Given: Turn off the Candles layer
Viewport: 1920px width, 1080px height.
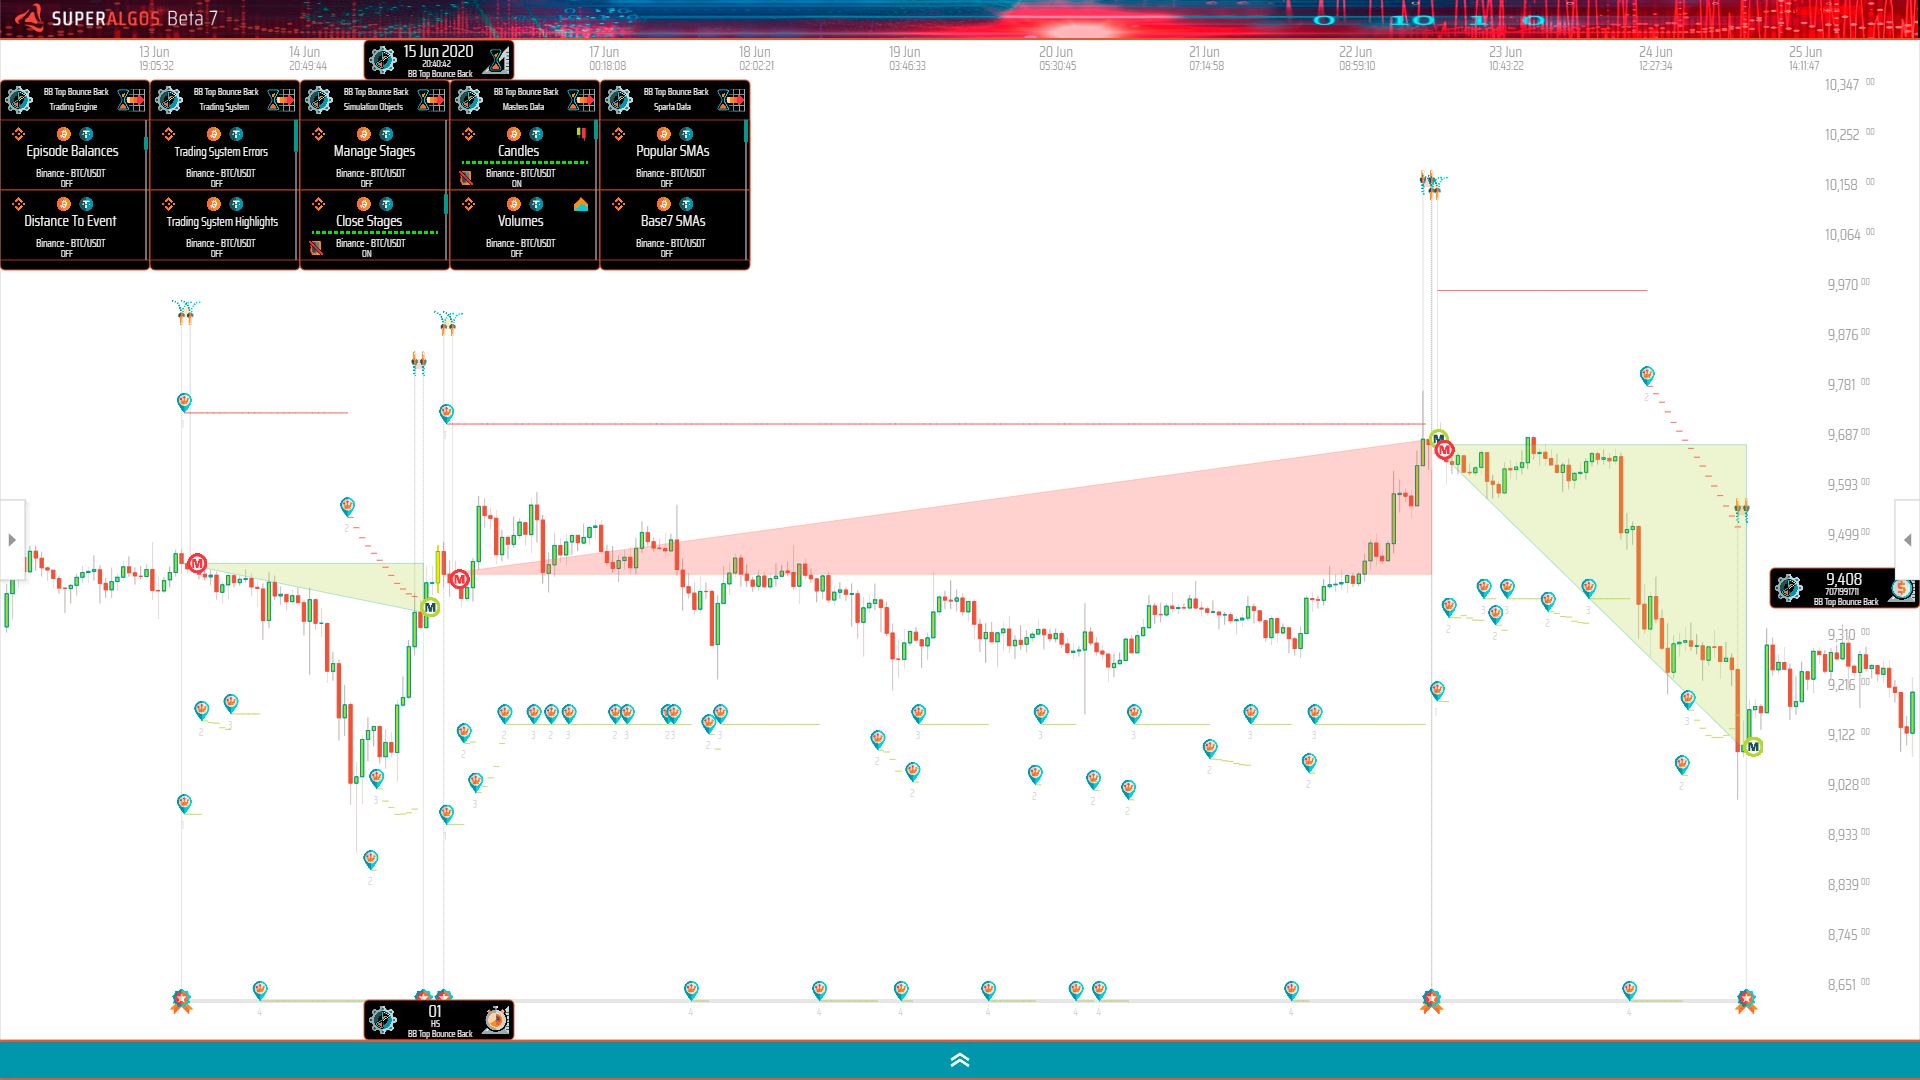Looking at the screenshot, I should pos(518,152).
